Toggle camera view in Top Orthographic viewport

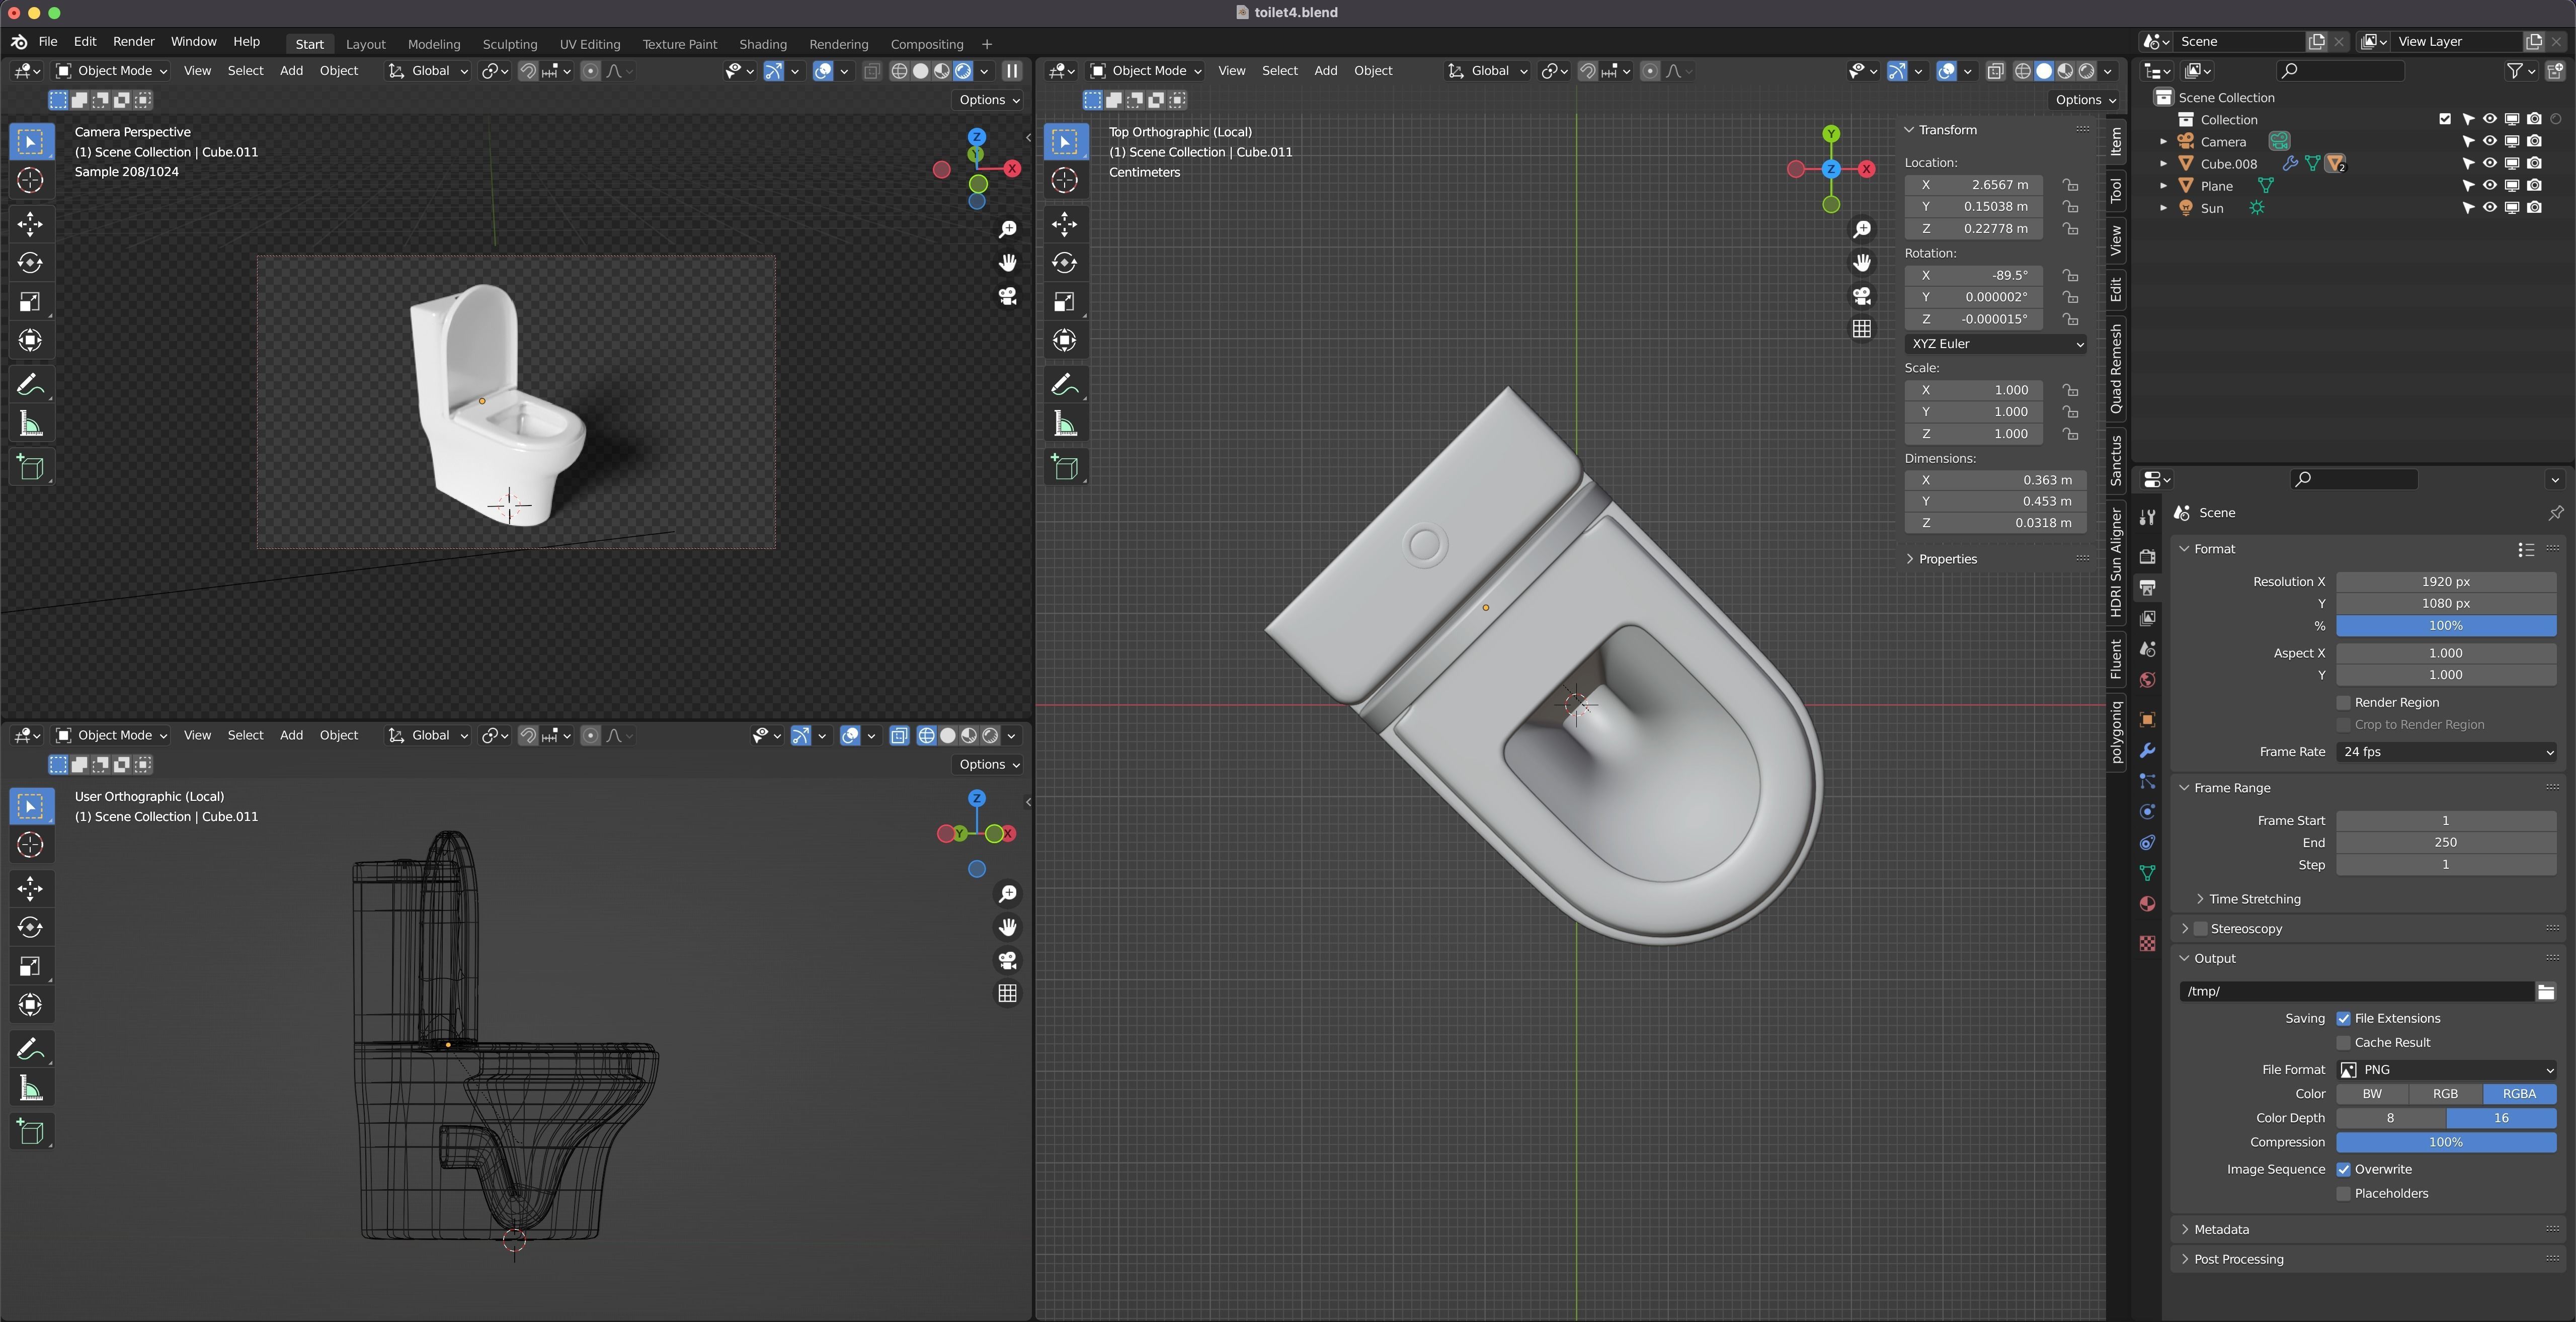(x=1862, y=296)
